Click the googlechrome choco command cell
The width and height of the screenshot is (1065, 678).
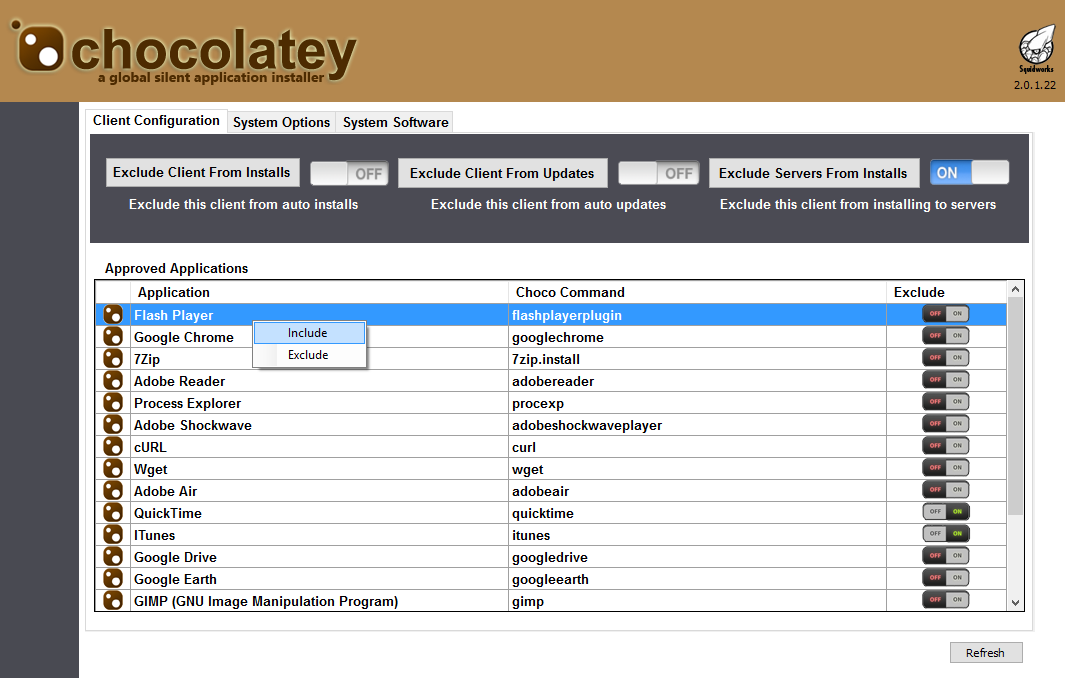[698, 337]
